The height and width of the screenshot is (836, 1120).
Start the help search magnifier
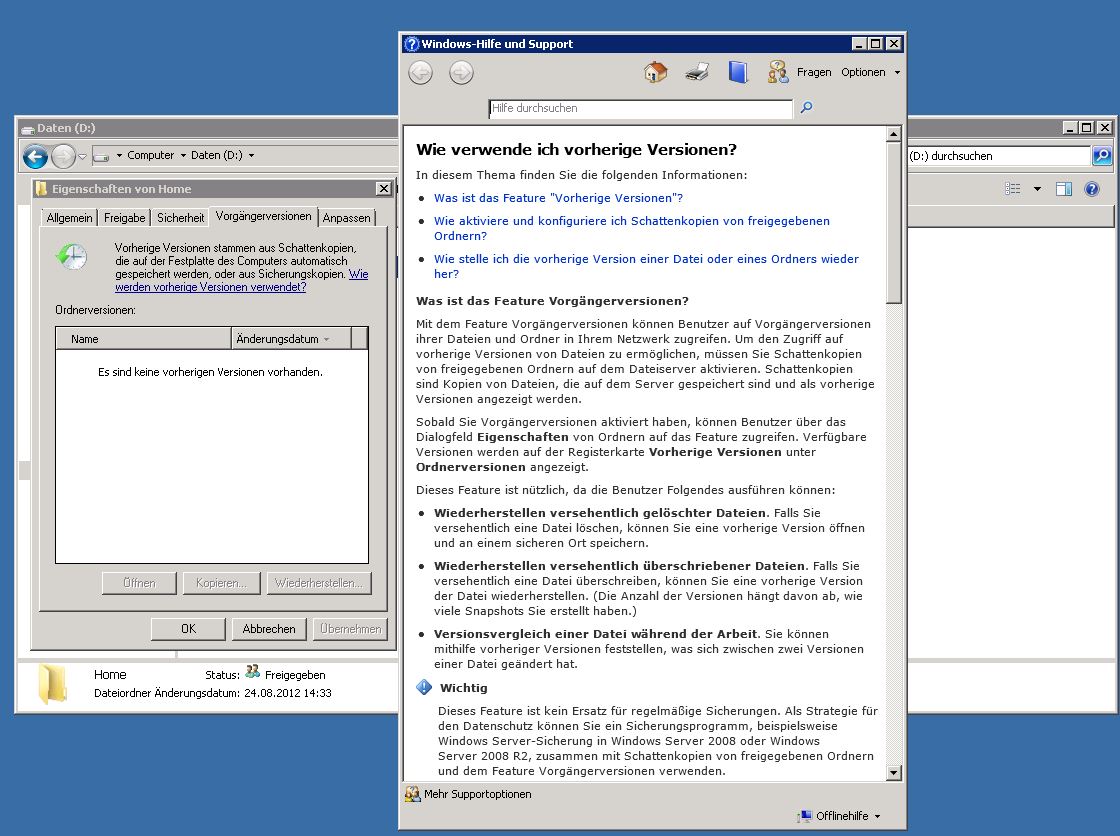click(806, 107)
